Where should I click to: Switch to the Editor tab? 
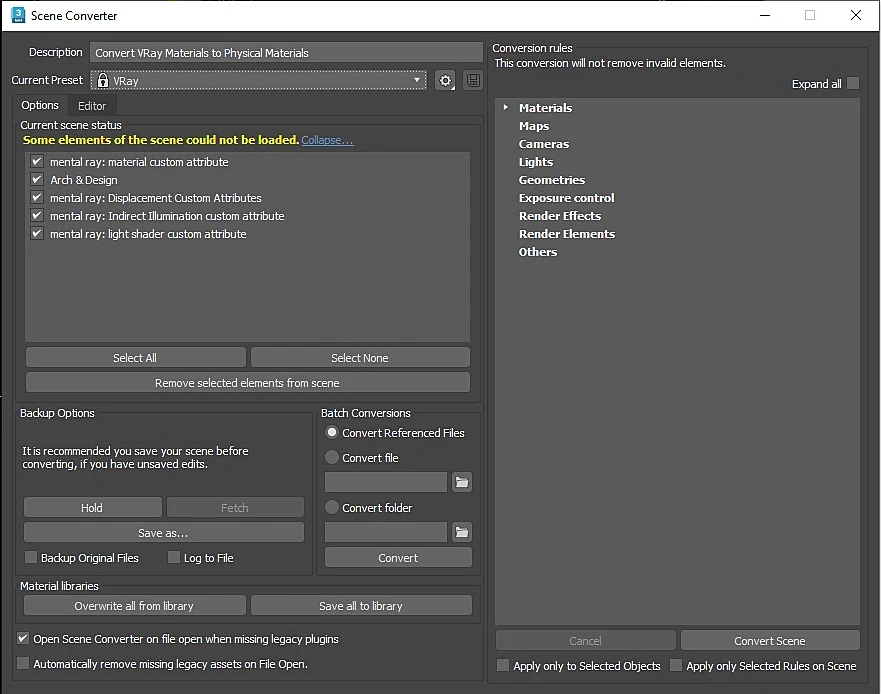(92, 106)
